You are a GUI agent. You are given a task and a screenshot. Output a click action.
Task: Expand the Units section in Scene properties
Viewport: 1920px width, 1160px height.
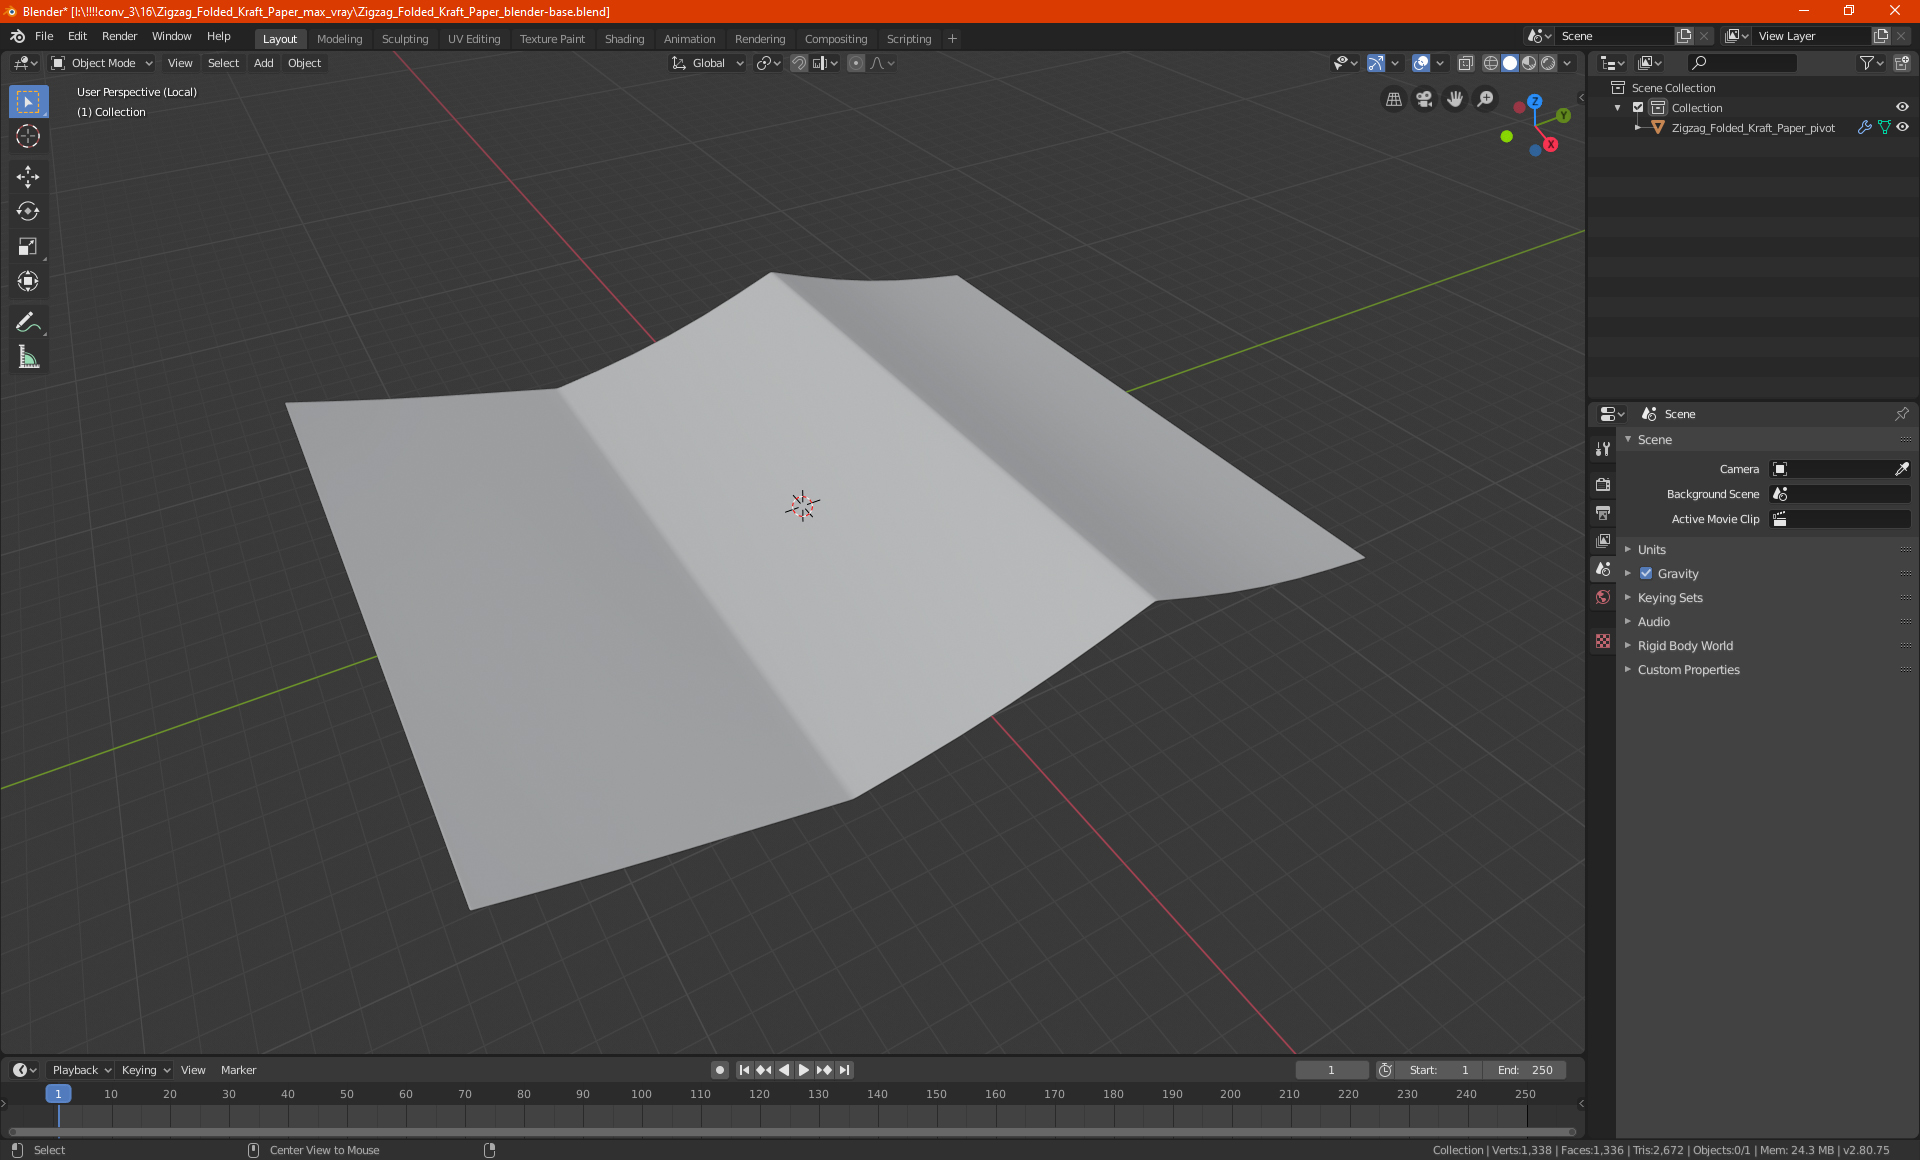point(1651,548)
